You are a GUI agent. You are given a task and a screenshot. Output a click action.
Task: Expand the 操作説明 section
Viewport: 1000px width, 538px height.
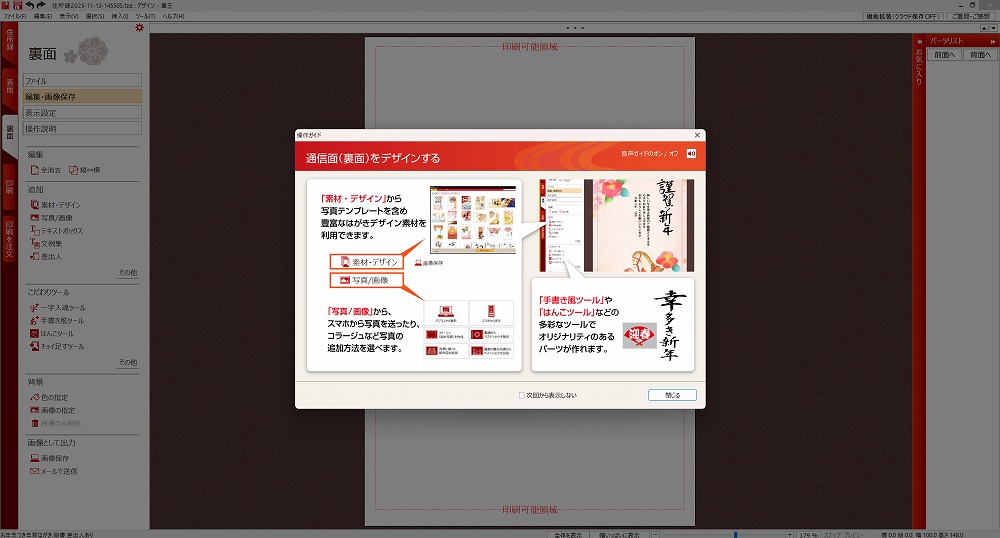[x=83, y=129]
